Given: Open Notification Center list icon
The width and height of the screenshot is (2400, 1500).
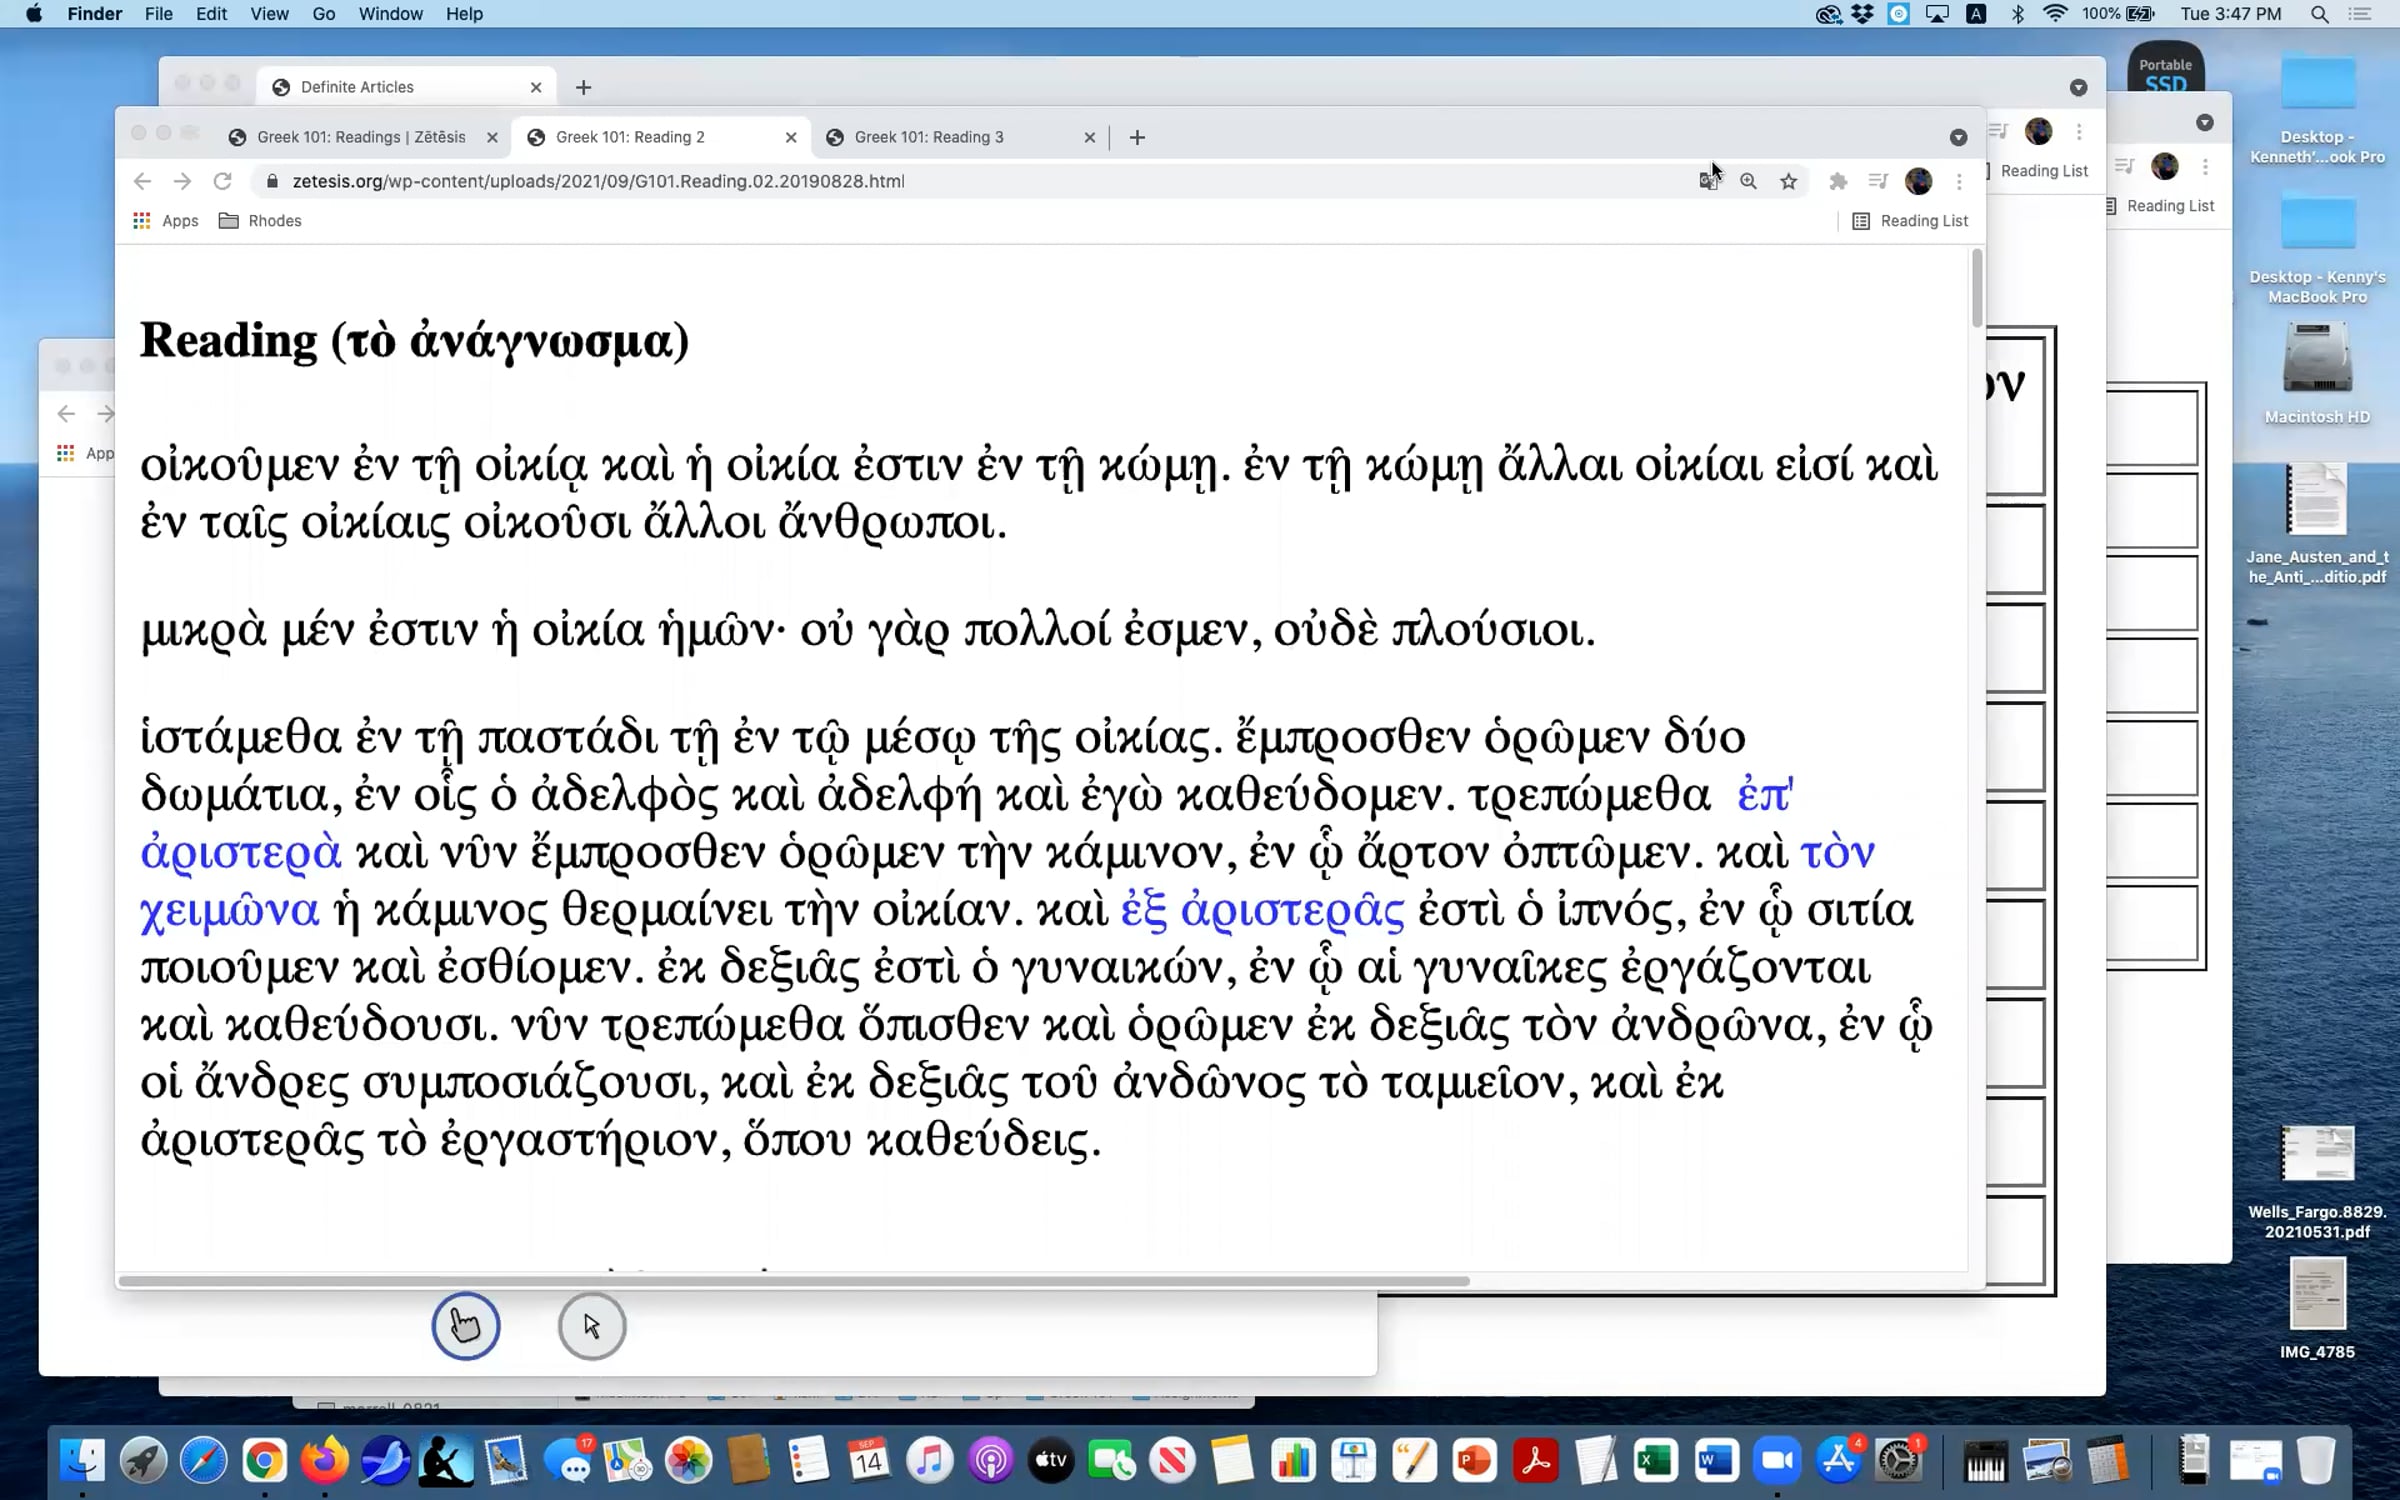Looking at the screenshot, I should [2360, 14].
